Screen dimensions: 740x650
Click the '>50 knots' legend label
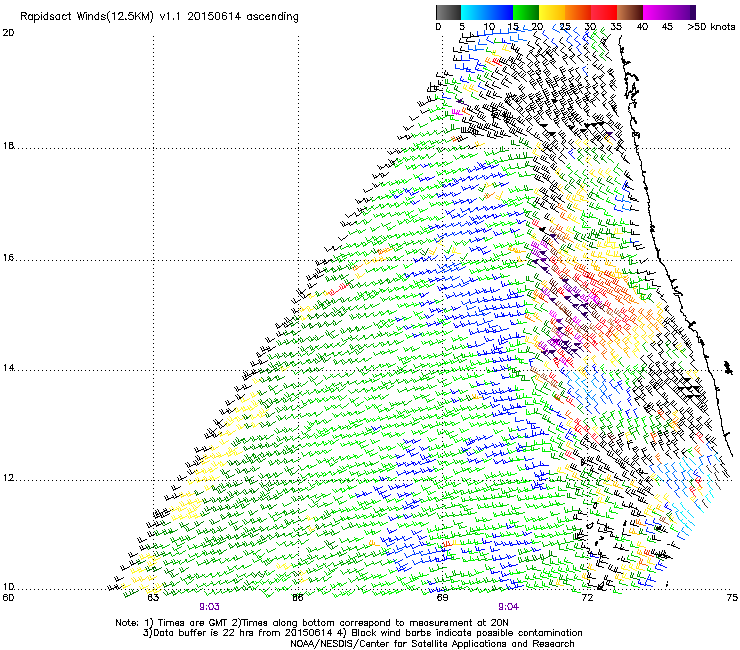(711, 27)
